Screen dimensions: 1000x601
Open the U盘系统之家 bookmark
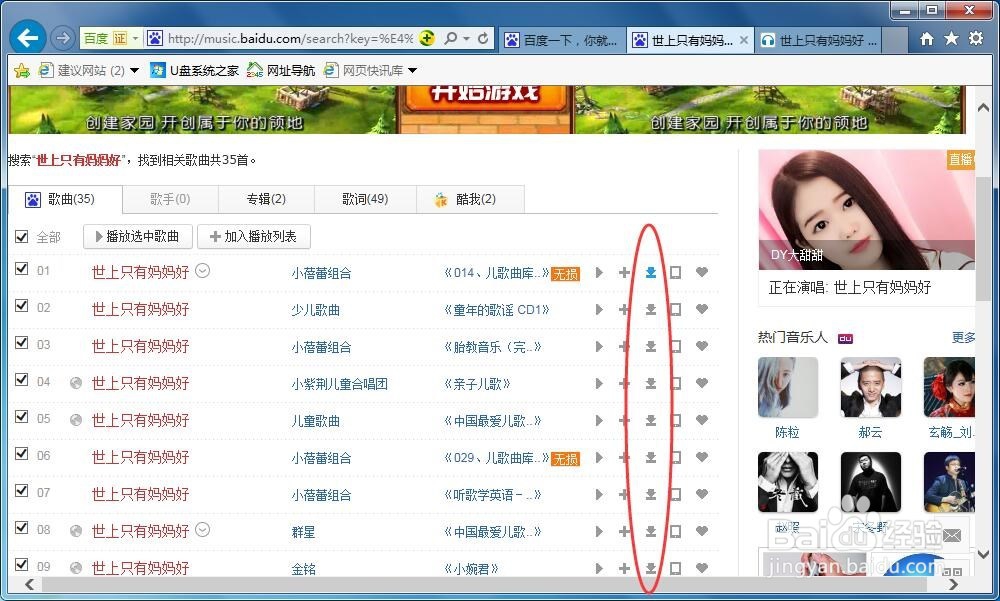pyautogui.click(x=195, y=70)
